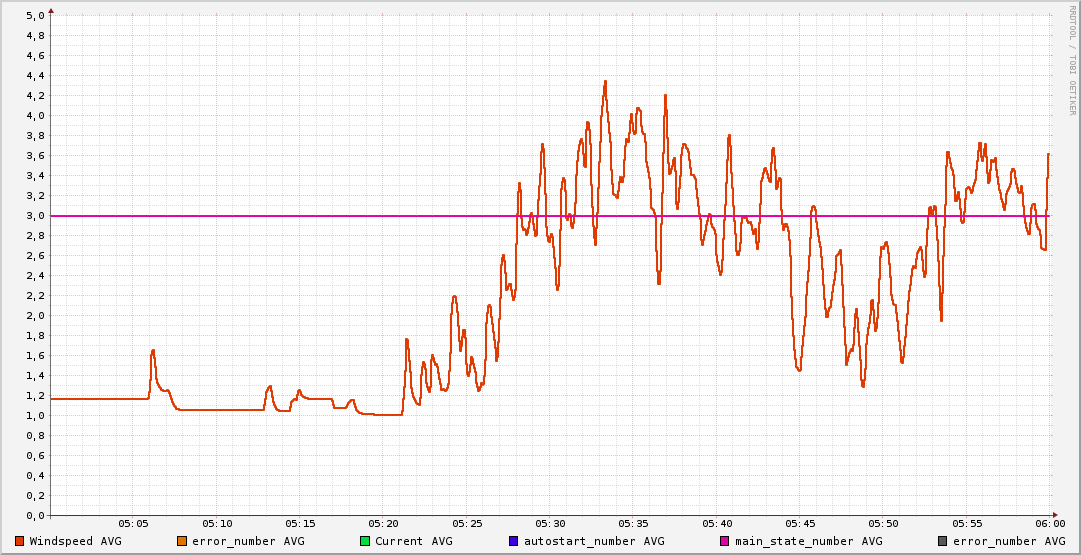Click the 1,2 value on y-axis
The width and height of the screenshot is (1081, 555).
[35, 396]
